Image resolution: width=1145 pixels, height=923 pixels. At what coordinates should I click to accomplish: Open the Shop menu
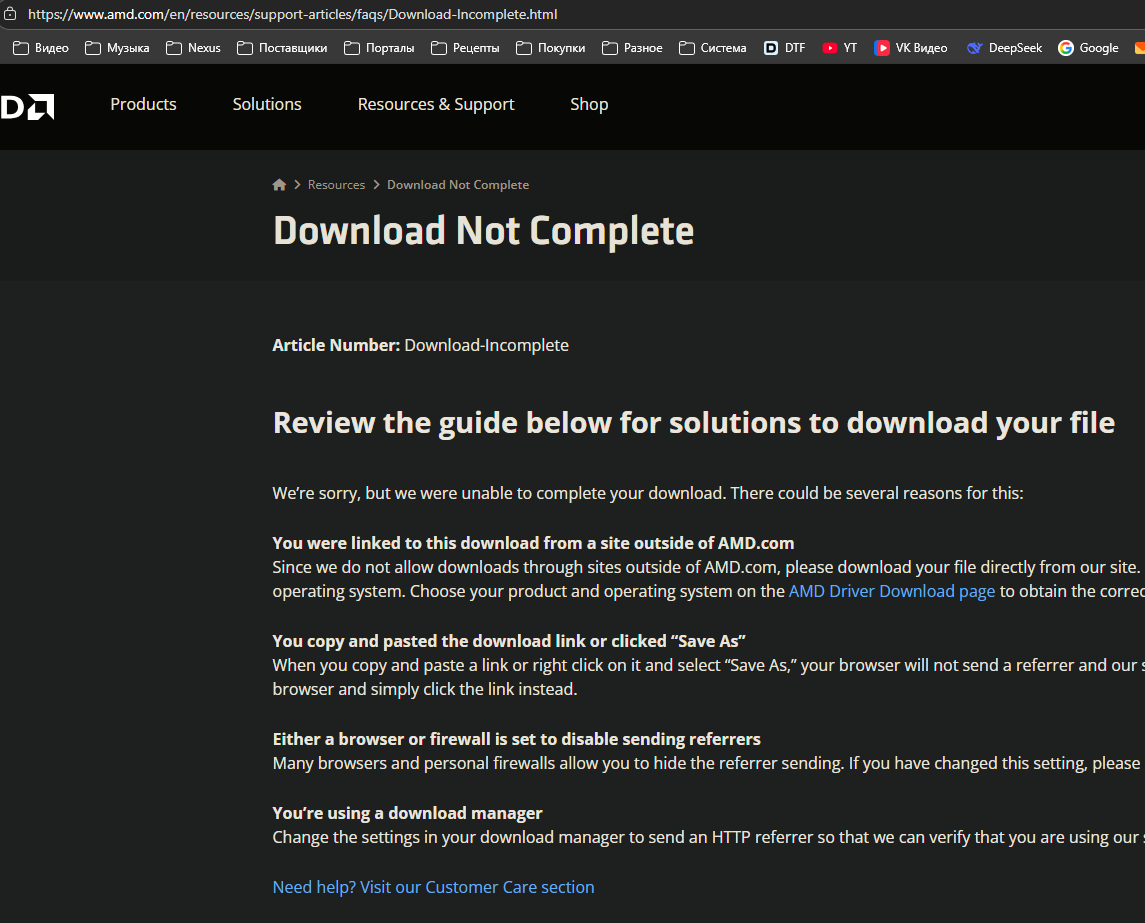(x=589, y=104)
